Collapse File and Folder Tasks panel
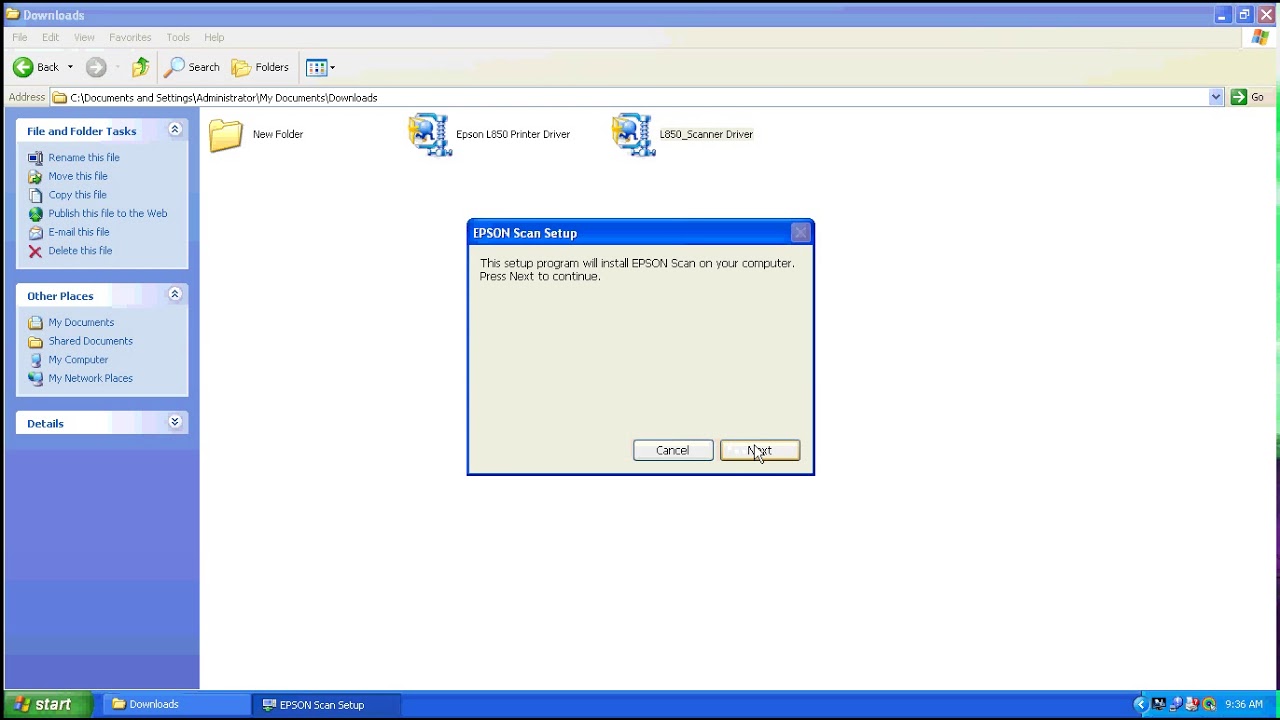The image size is (1280, 720). pyautogui.click(x=175, y=130)
